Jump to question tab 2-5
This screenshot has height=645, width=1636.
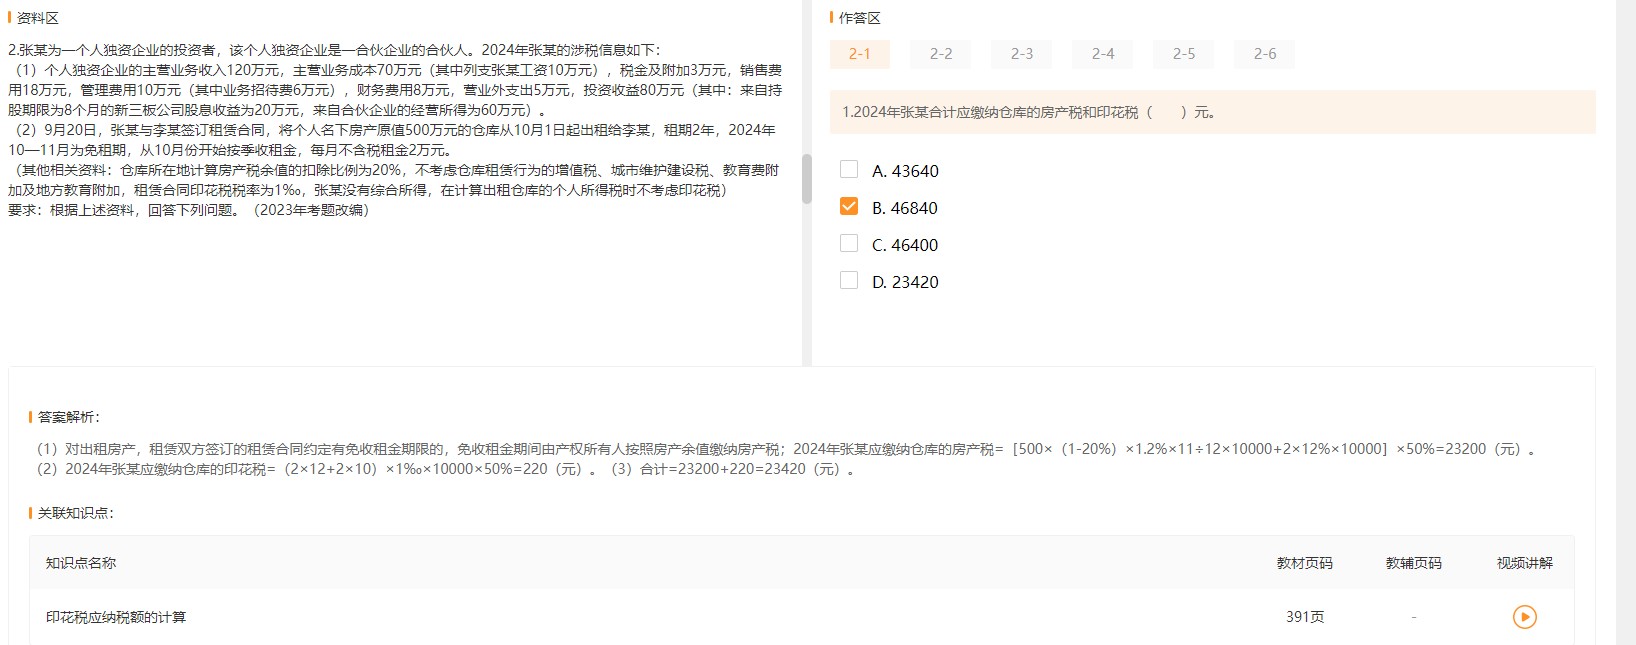click(1183, 54)
